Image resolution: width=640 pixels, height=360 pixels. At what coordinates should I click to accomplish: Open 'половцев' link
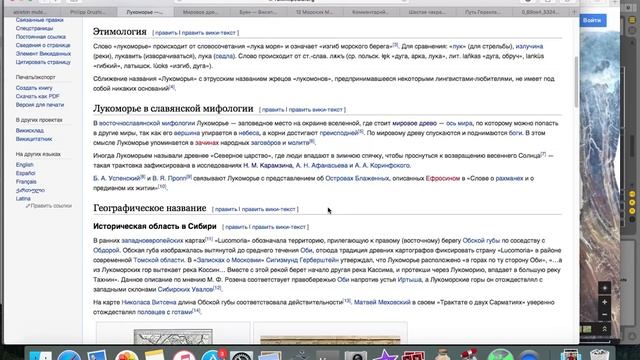pos(151,312)
